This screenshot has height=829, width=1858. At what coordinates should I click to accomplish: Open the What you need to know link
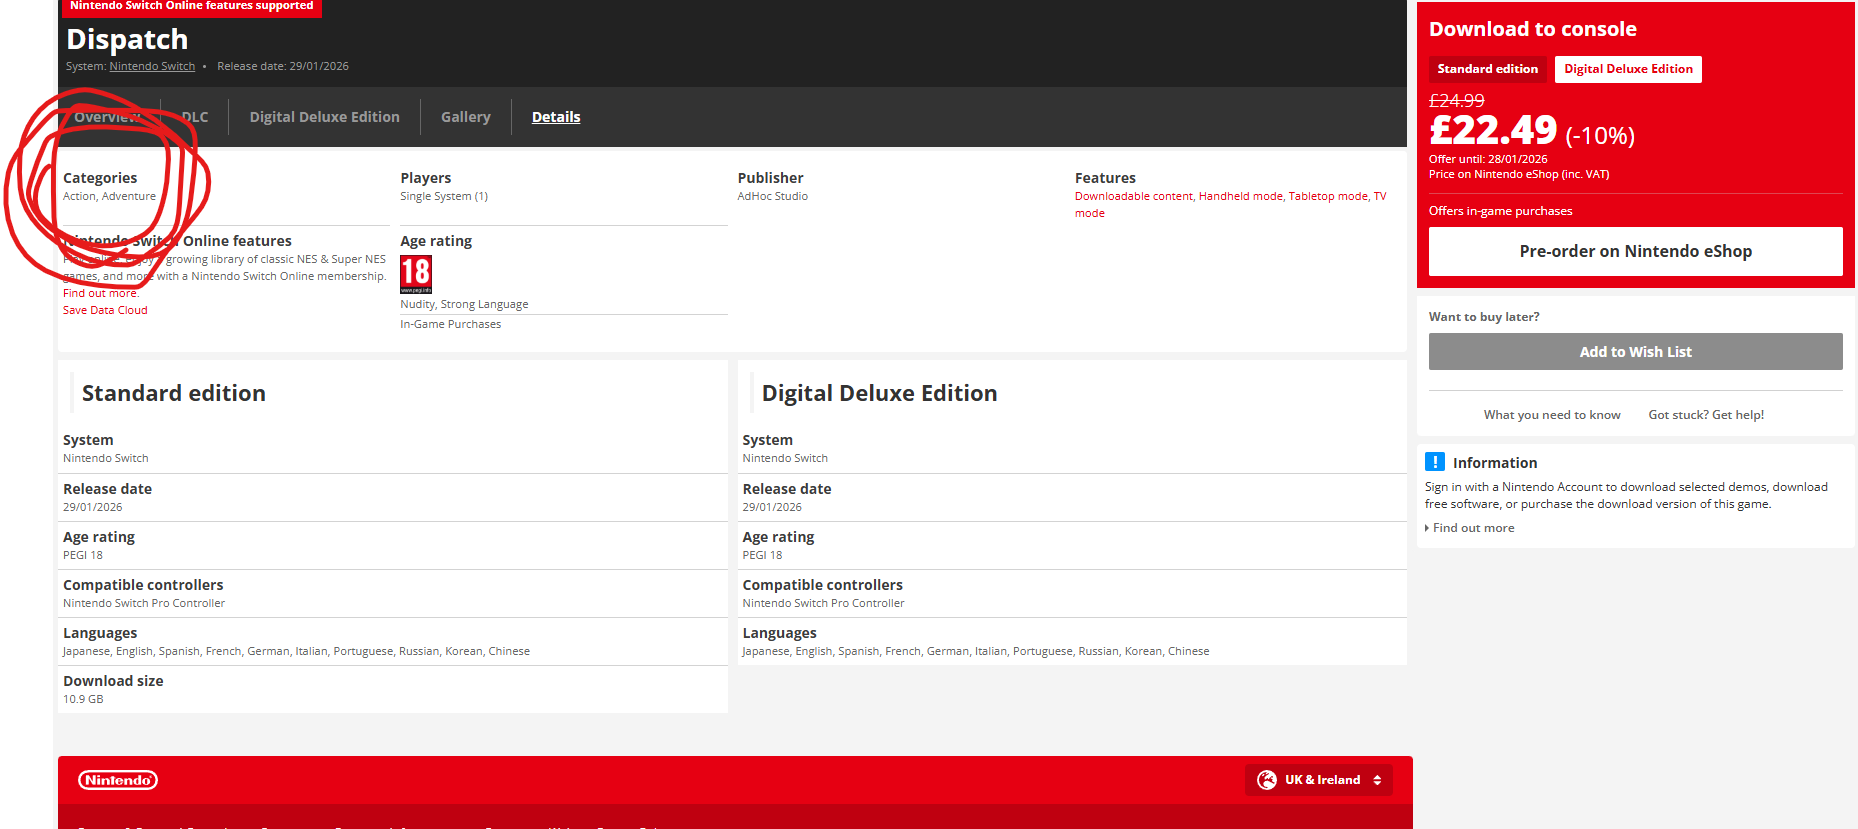(x=1552, y=415)
